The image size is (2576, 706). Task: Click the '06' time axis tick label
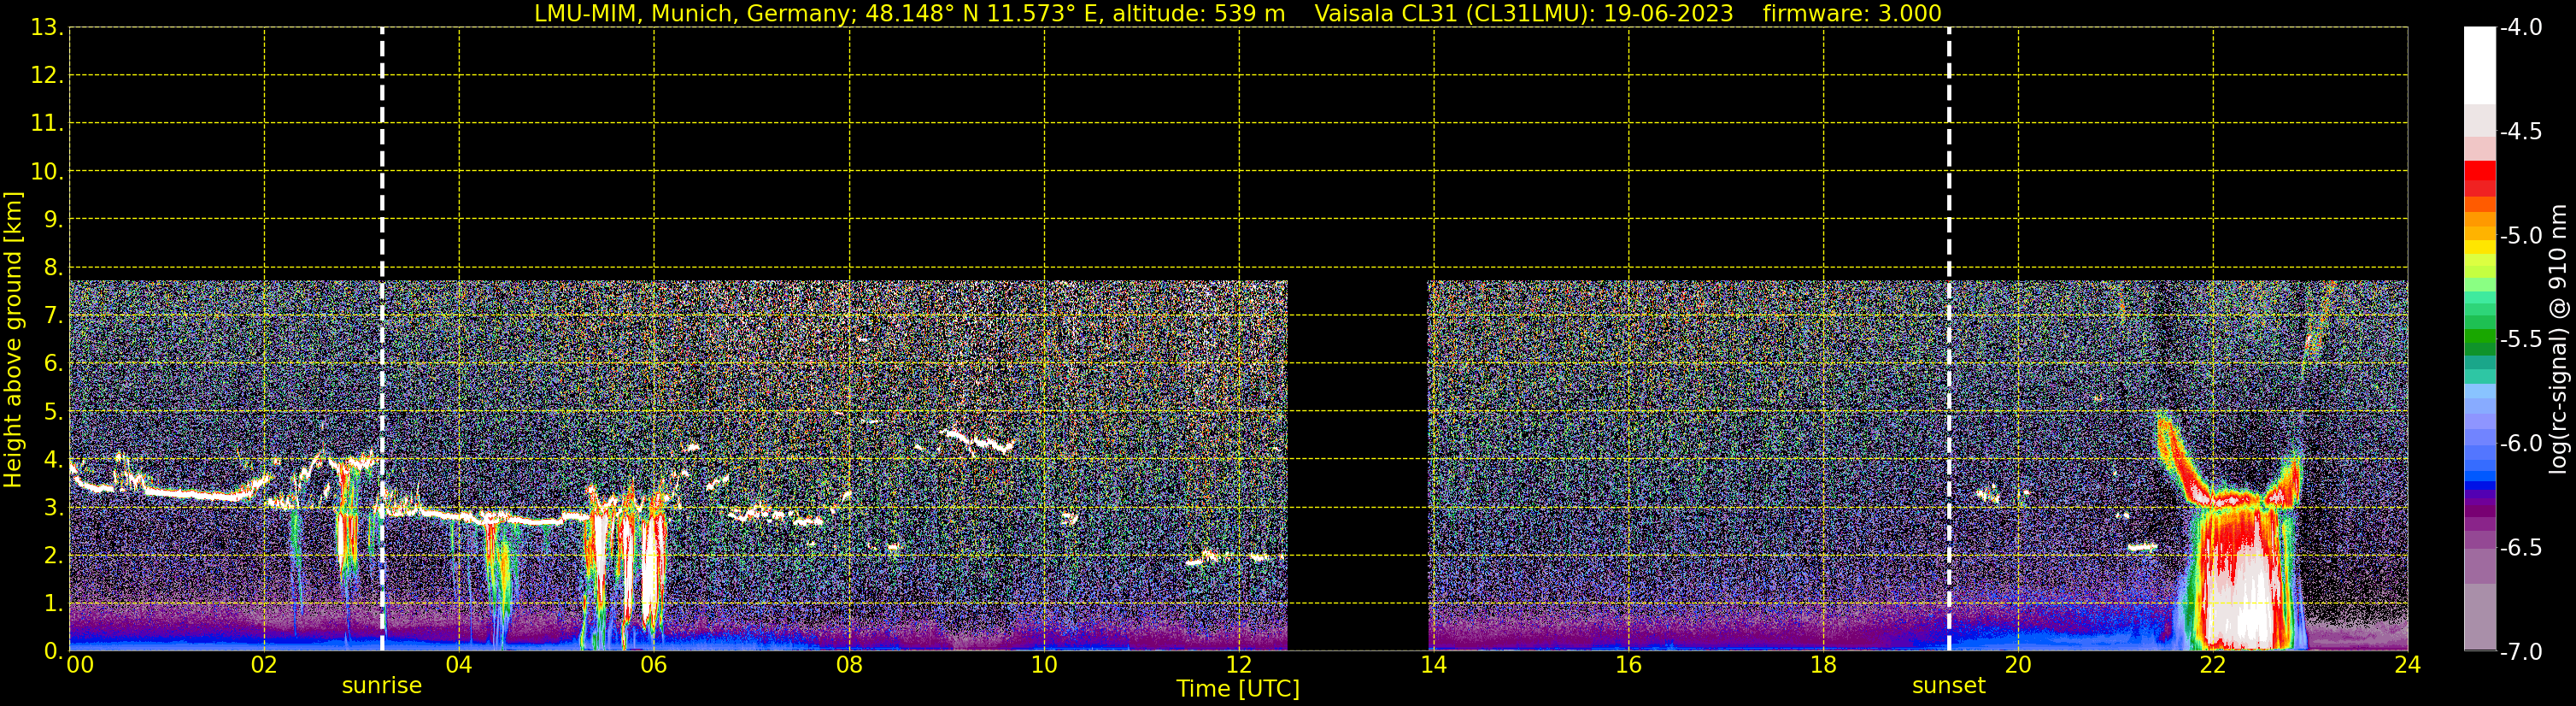point(654,665)
